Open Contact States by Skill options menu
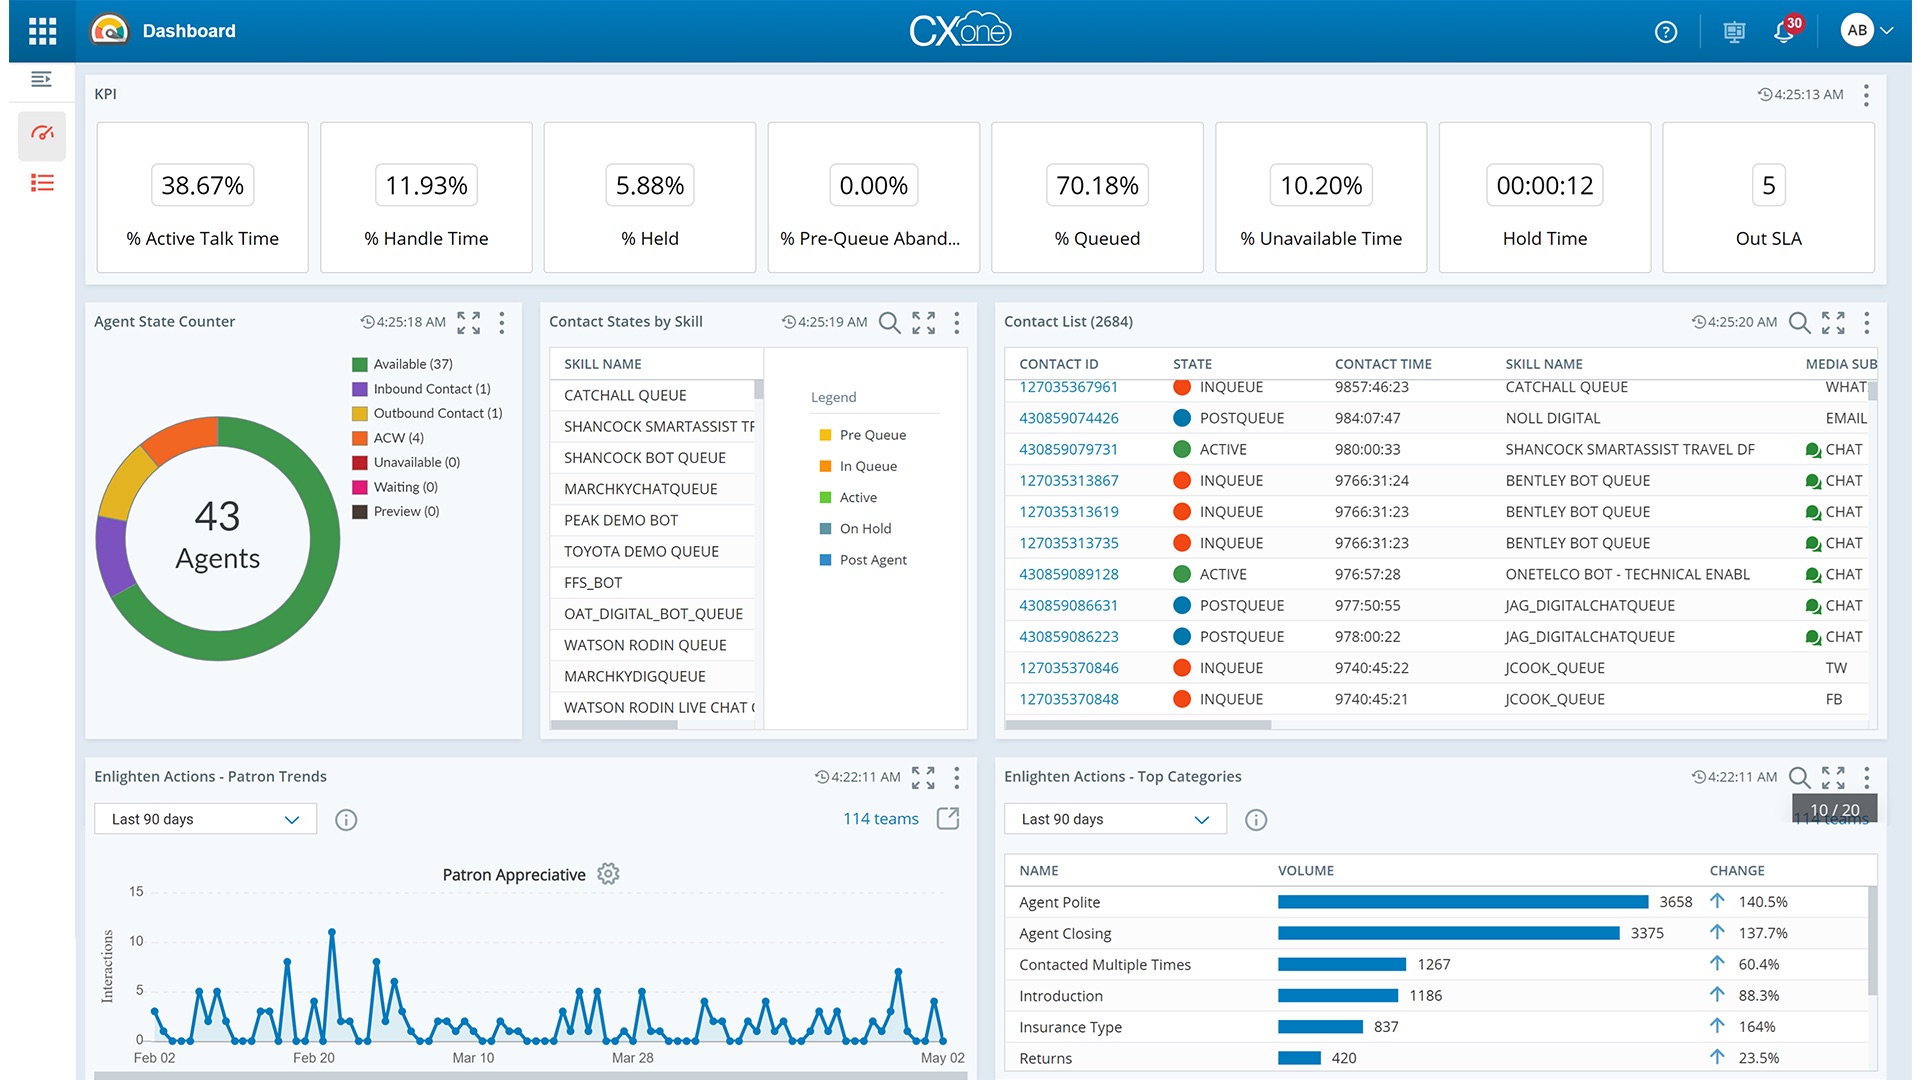Viewport: 1920px width, 1080px height. coord(957,322)
